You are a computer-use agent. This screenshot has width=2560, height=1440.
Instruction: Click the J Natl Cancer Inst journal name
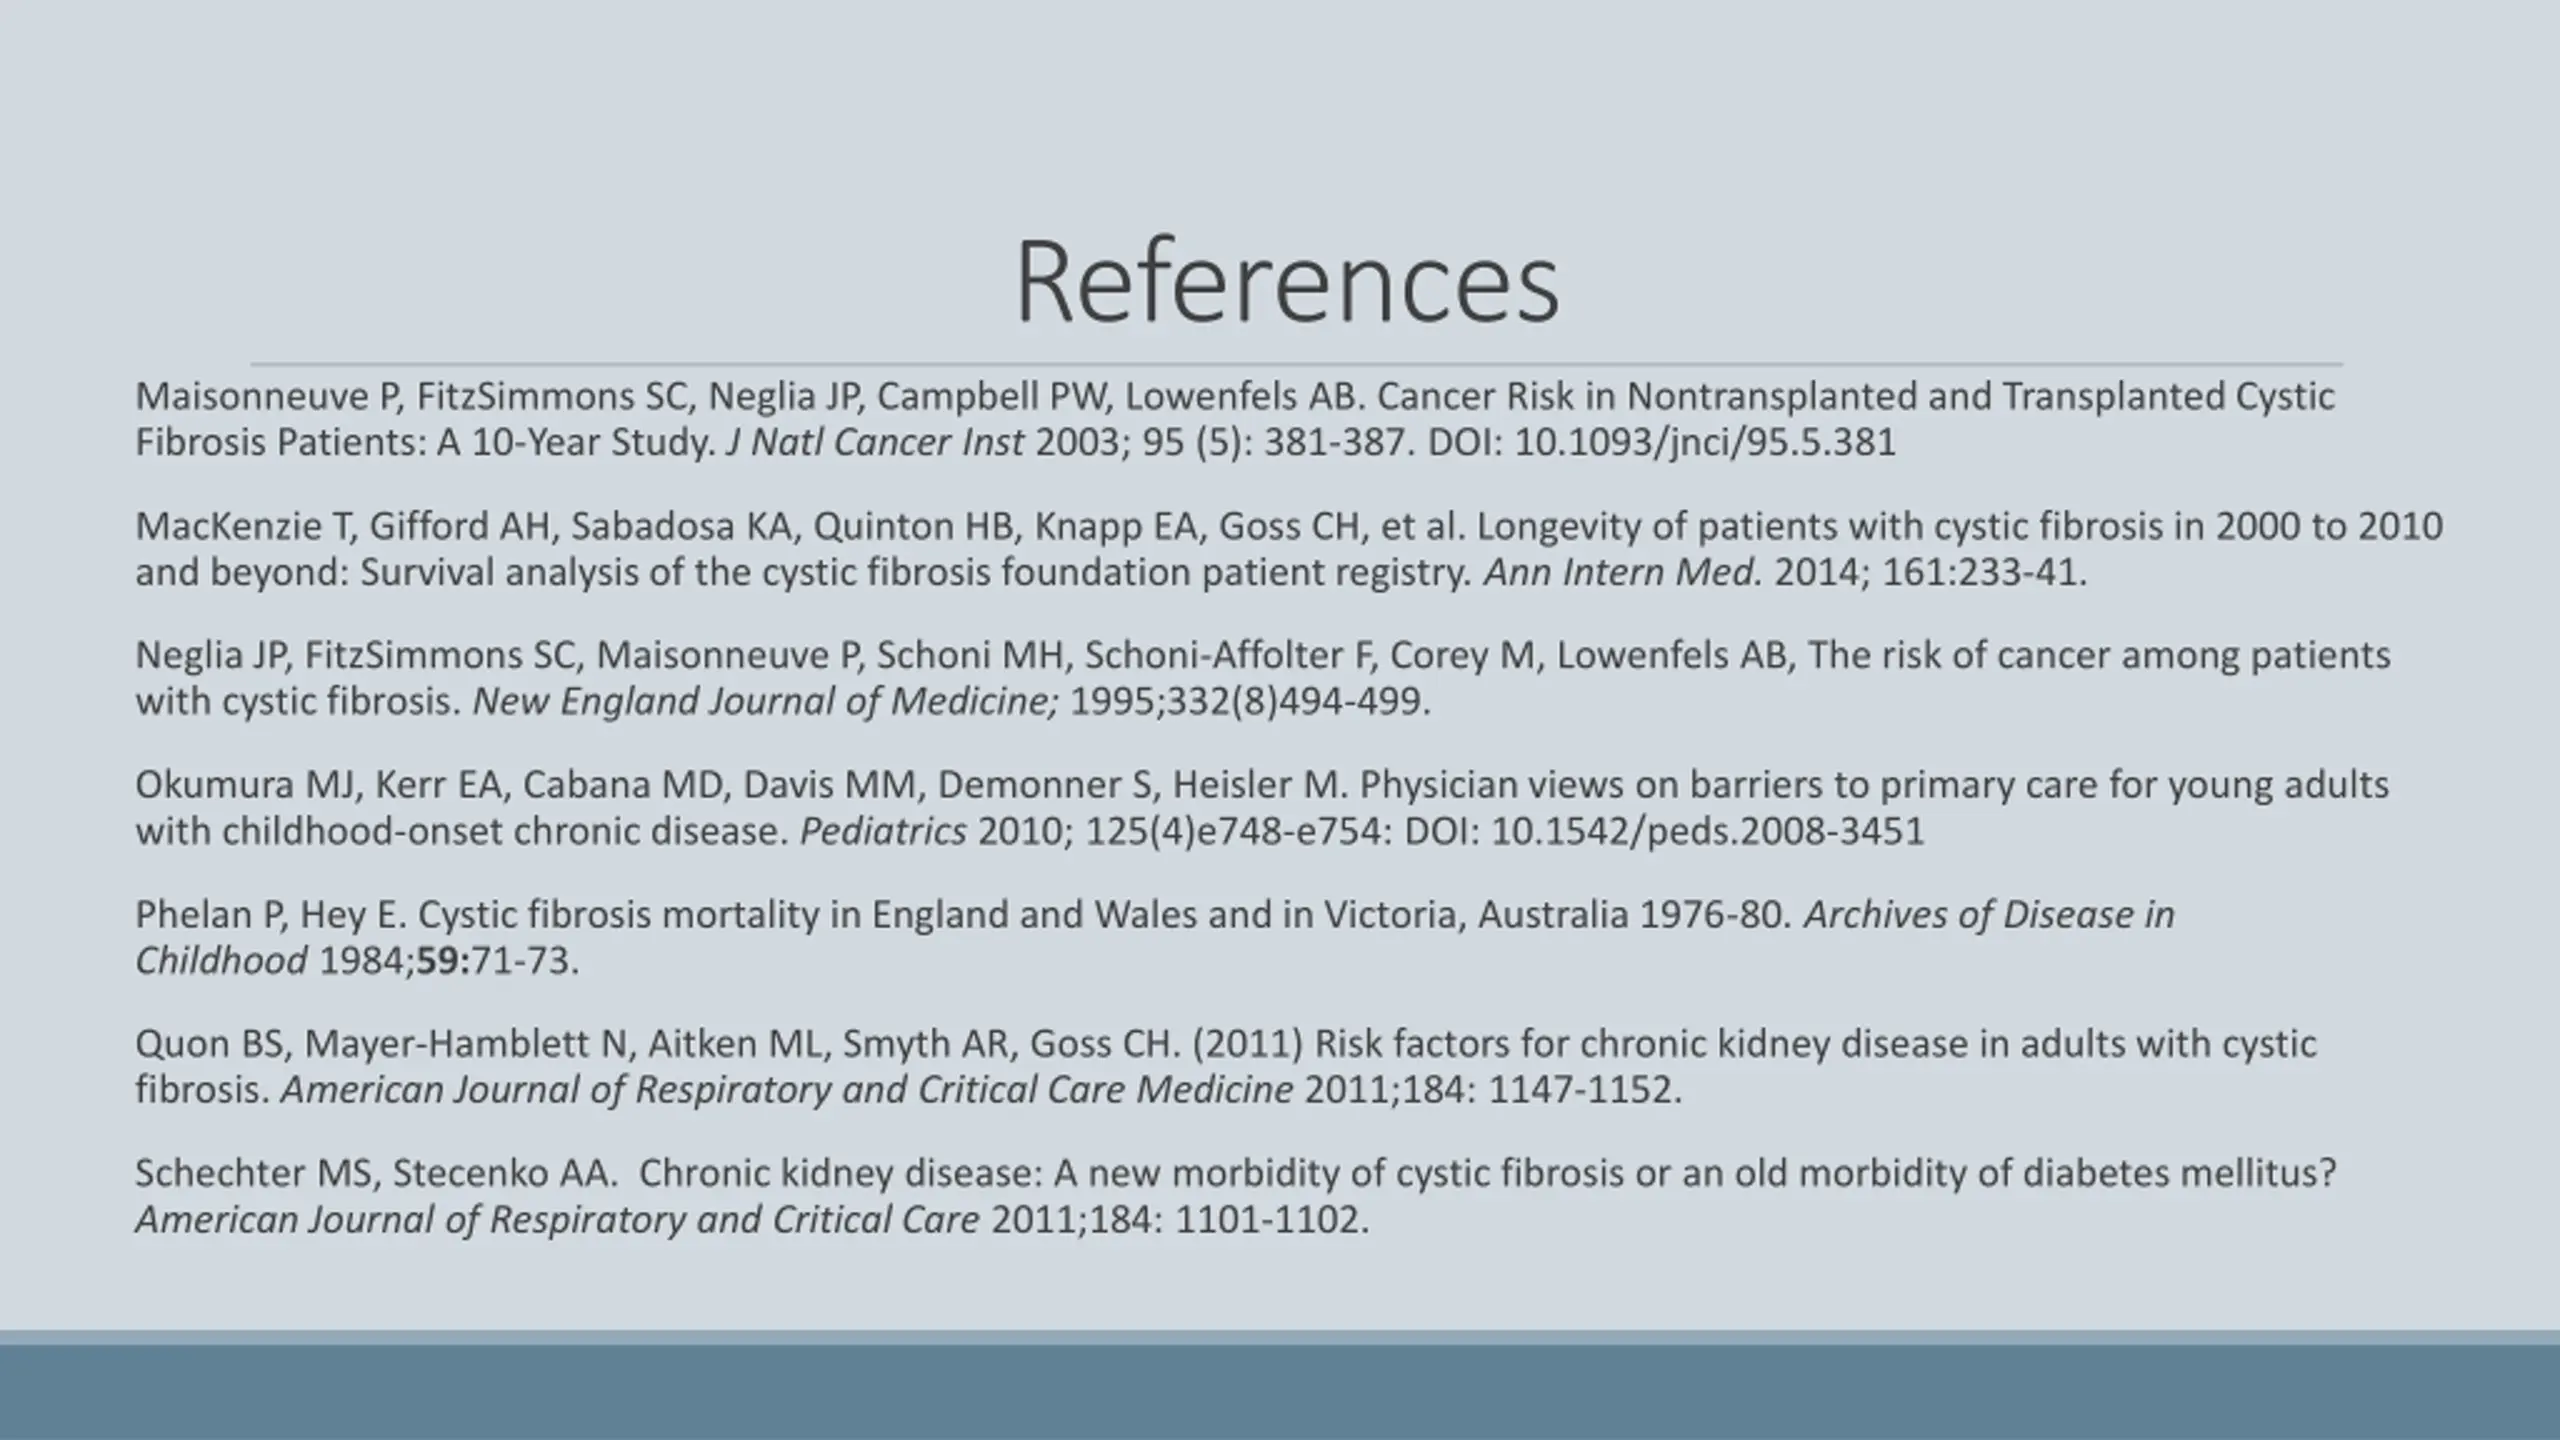(875, 443)
